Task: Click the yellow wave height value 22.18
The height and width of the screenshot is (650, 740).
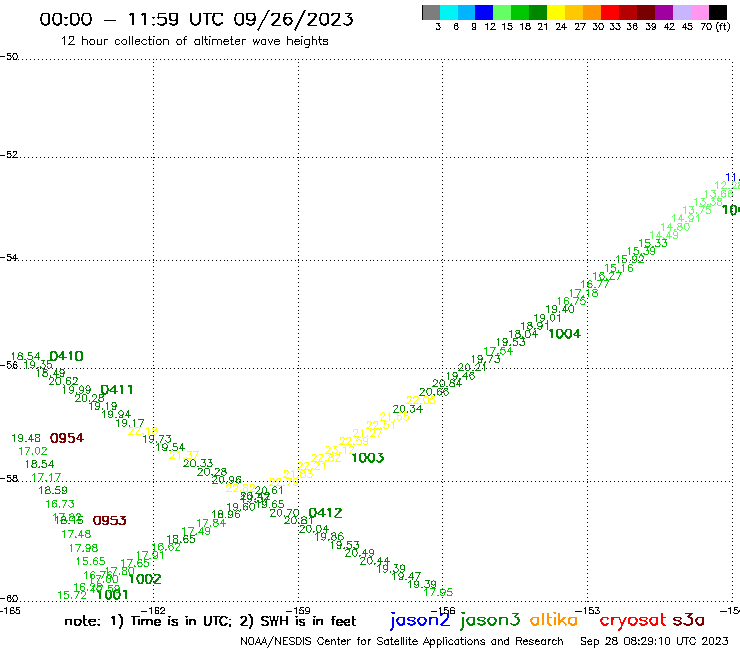Action: pos(143,431)
